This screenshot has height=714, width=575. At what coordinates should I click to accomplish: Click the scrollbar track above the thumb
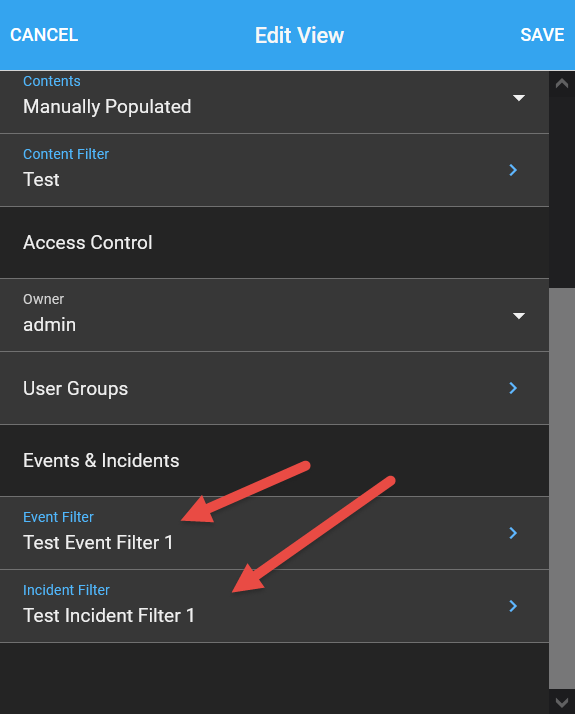tap(562, 191)
